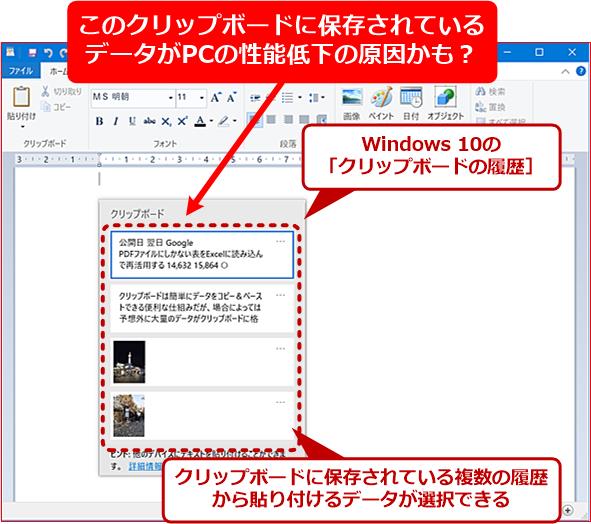
Task: Click the オブジェクト insert object icon
Action: [445, 97]
